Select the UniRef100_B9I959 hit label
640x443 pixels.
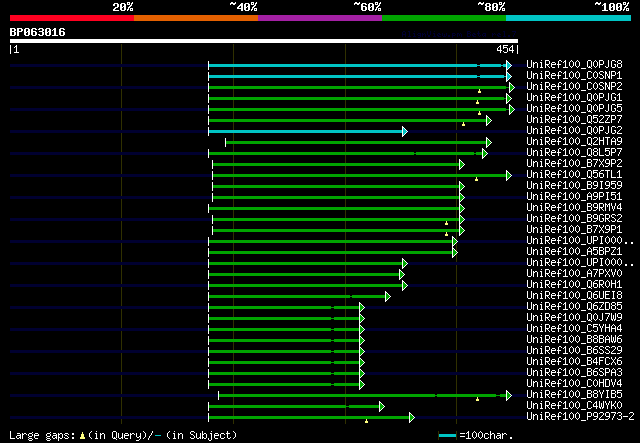pos(574,185)
